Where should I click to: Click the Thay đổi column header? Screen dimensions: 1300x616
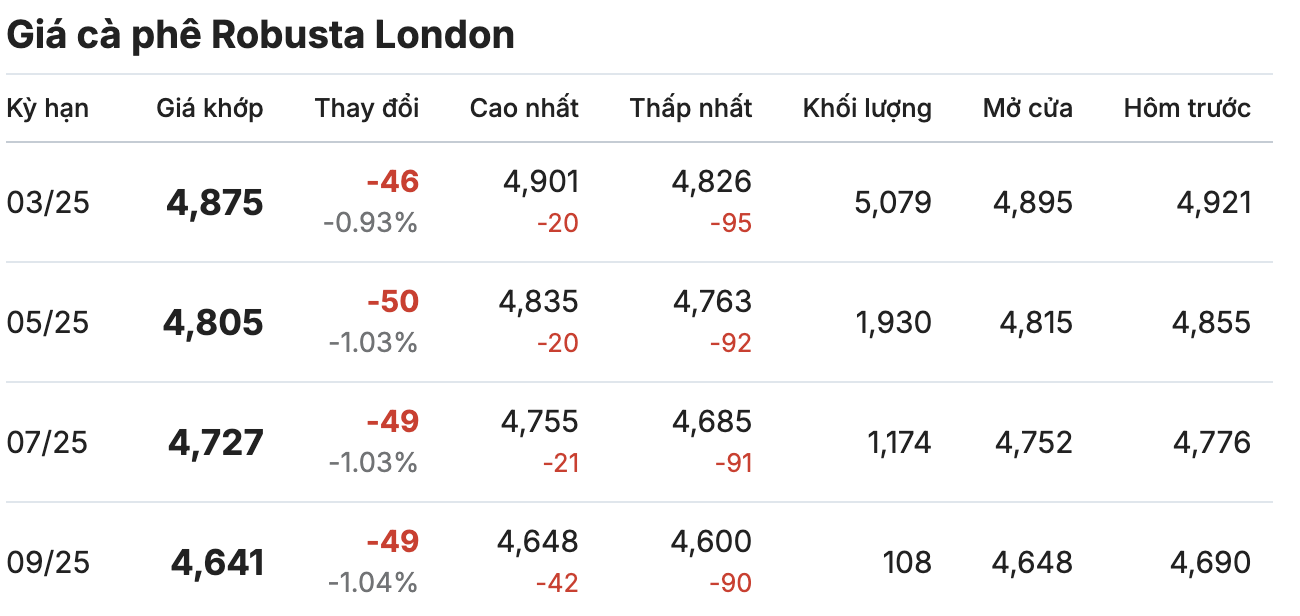tap(367, 108)
